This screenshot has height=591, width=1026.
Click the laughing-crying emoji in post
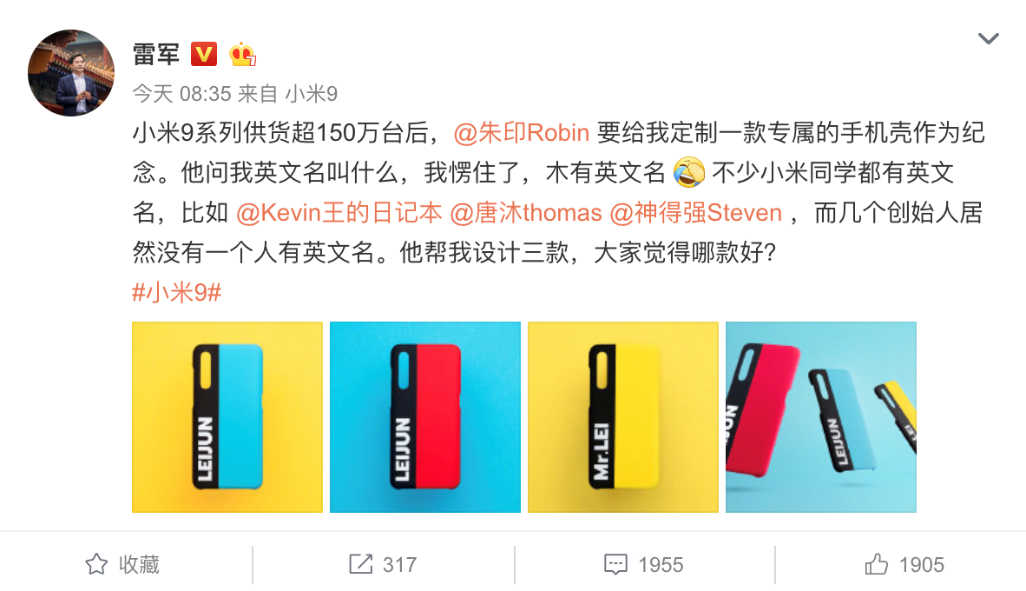coord(688,172)
